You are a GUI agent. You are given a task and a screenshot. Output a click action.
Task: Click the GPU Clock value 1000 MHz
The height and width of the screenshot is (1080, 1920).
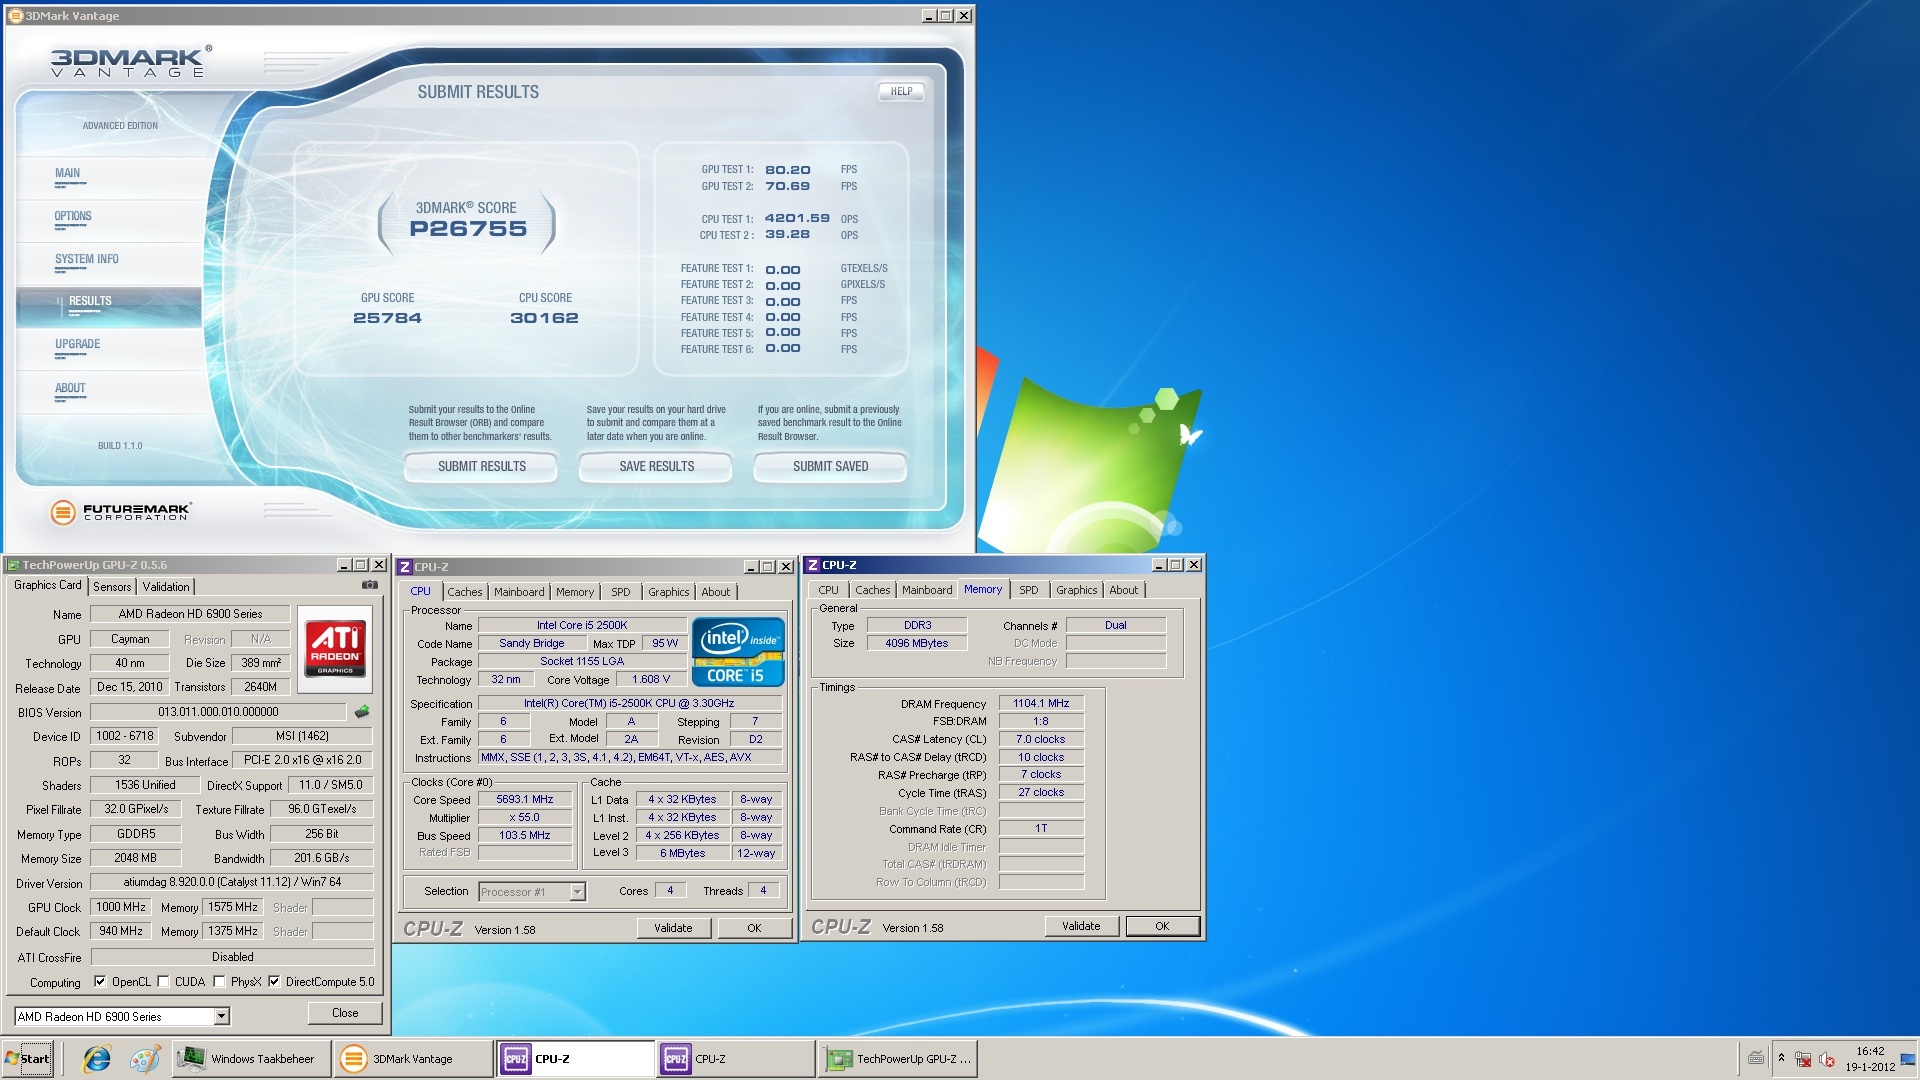point(121,907)
